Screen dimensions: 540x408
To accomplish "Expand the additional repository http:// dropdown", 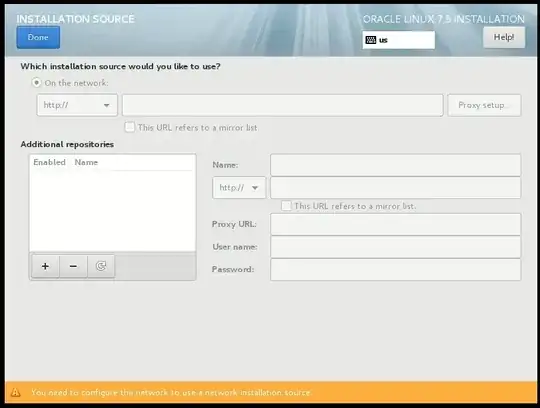I will [x=239, y=188].
